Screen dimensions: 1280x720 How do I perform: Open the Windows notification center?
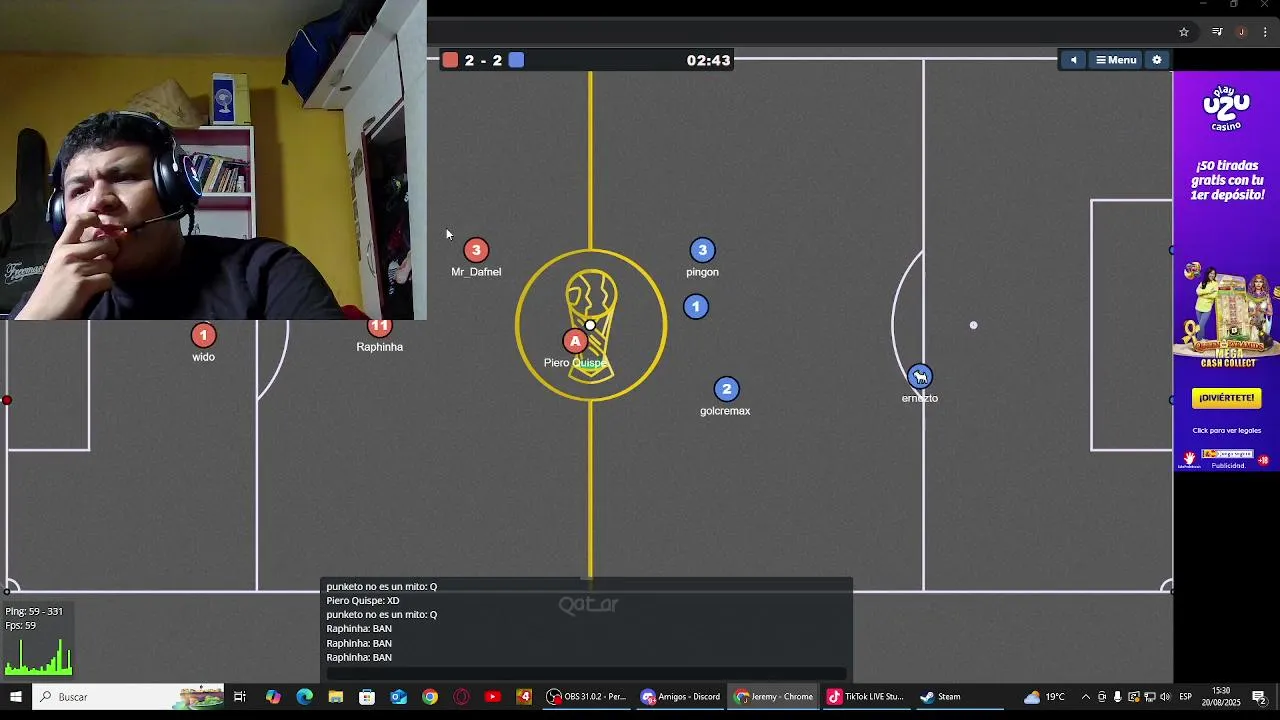click(1260, 697)
